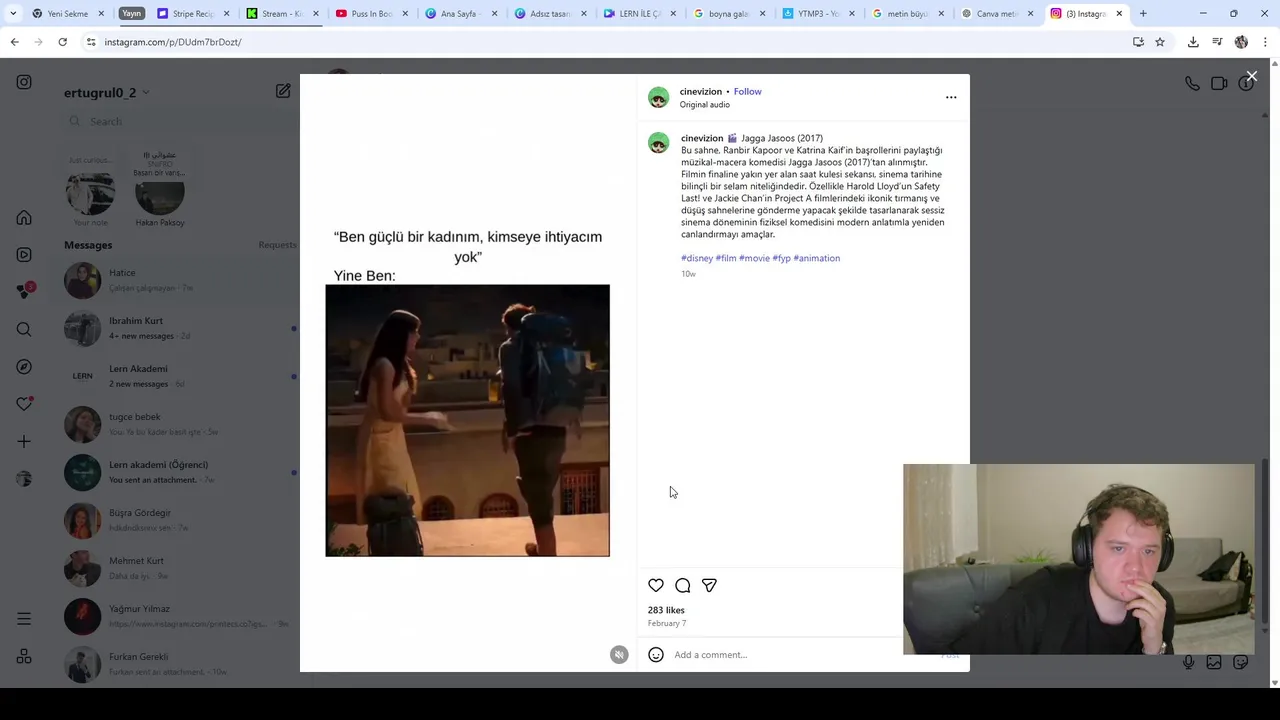Switch to the Puss In Boots tab
This screenshot has height=720, width=1280.
coord(370,14)
